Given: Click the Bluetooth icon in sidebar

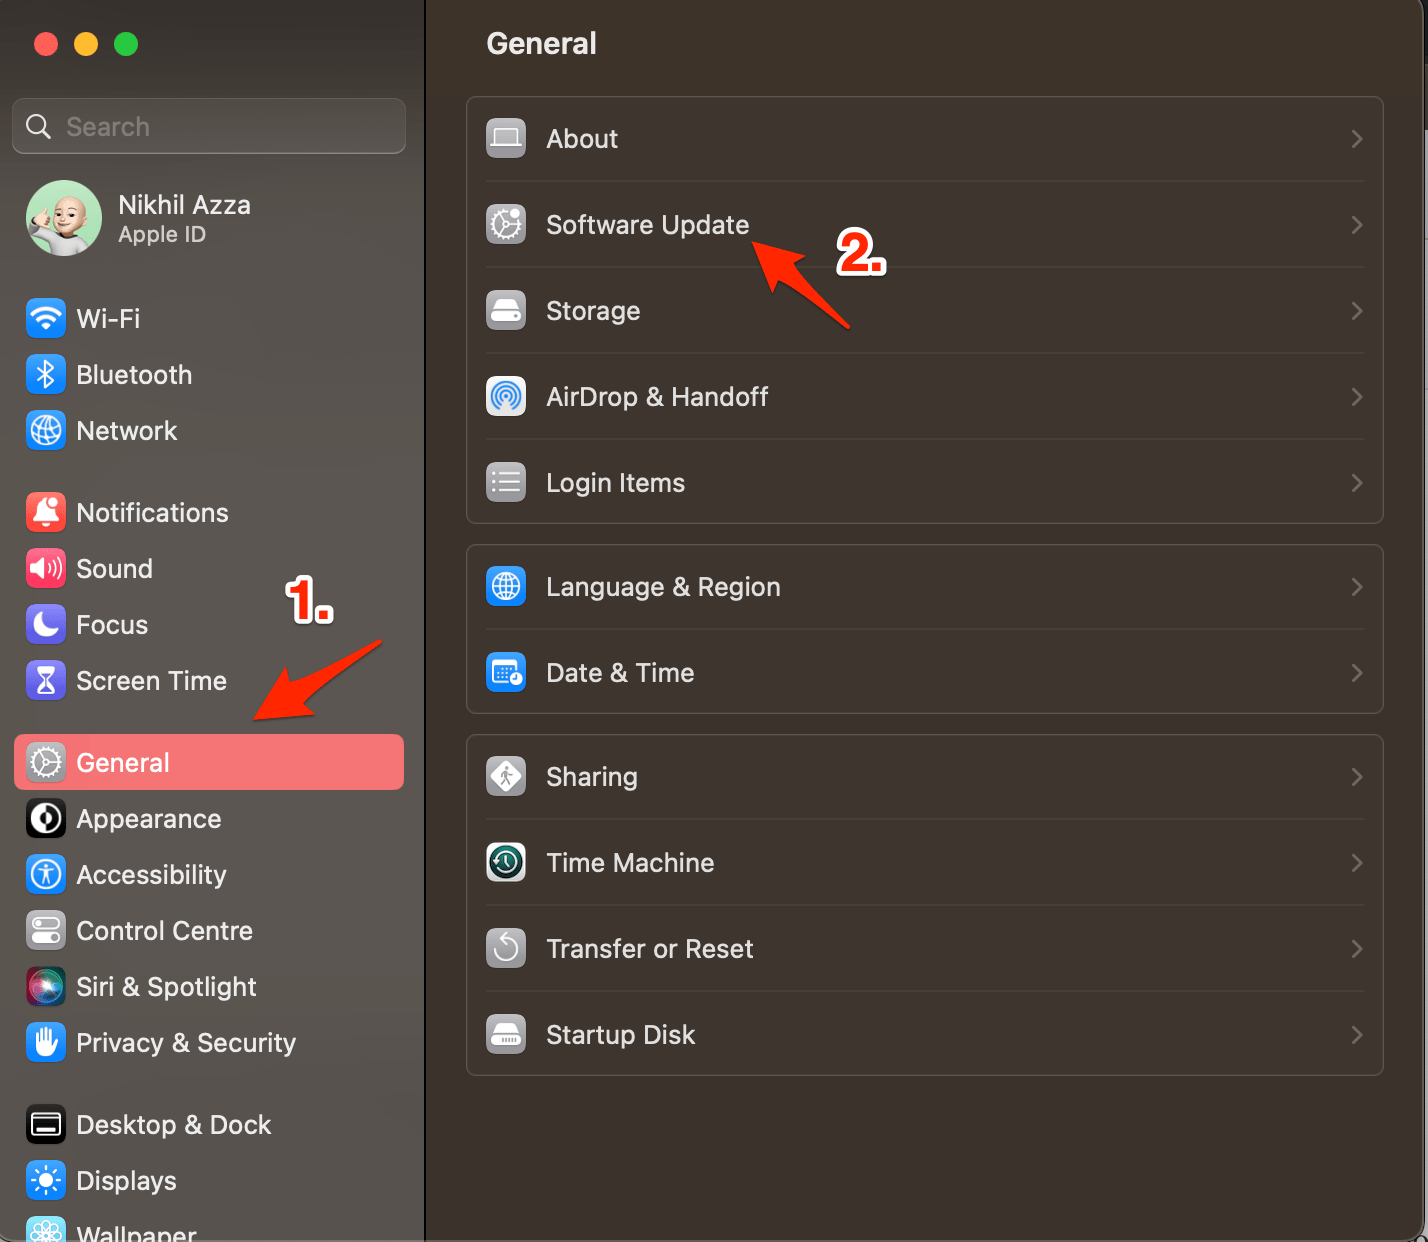Looking at the screenshot, I should pyautogui.click(x=46, y=375).
